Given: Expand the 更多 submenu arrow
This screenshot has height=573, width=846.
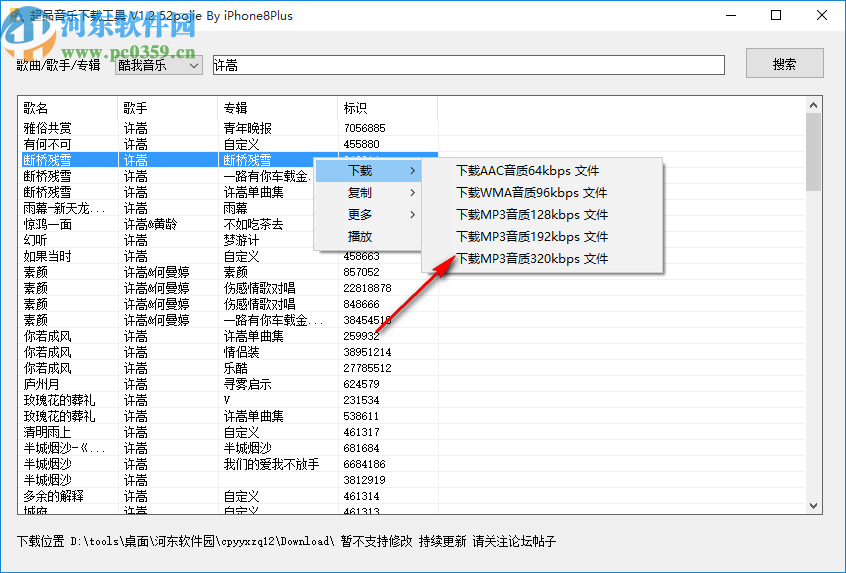Looking at the screenshot, I should pyautogui.click(x=412, y=215).
